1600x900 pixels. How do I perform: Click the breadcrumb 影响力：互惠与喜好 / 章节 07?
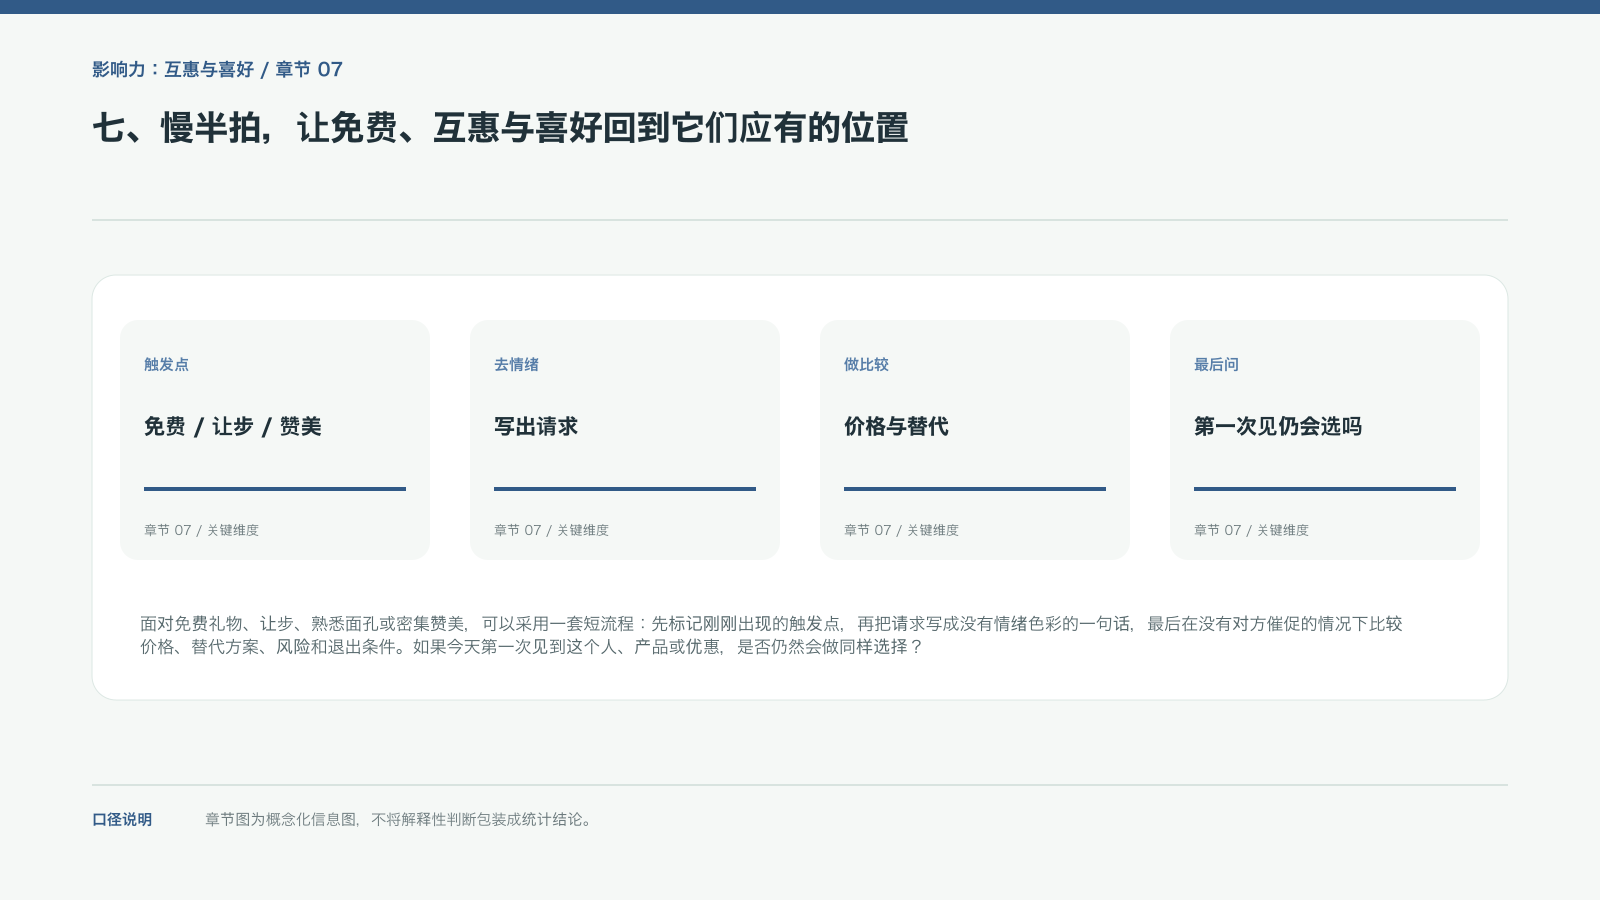tap(217, 69)
